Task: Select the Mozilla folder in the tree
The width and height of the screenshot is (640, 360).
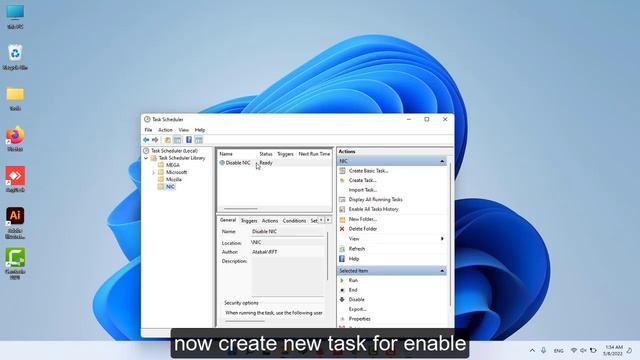Action: tap(174, 179)
